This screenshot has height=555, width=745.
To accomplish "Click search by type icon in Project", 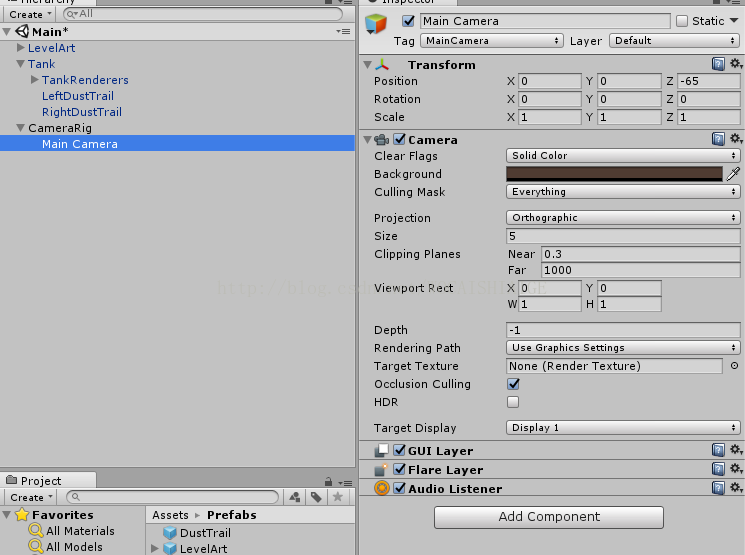I will (x=295, y=497).
